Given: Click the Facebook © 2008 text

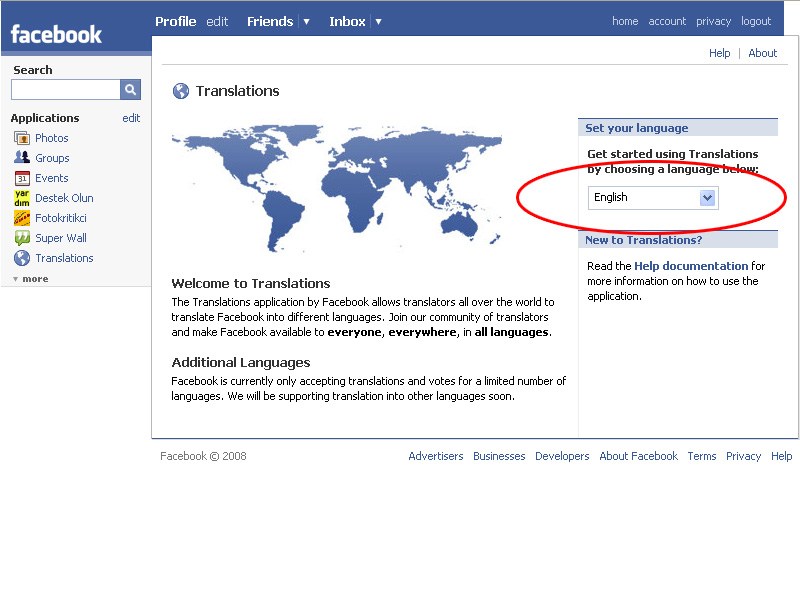Looking at the screenshot, I should pyautogui.click(x=203, y=456).
